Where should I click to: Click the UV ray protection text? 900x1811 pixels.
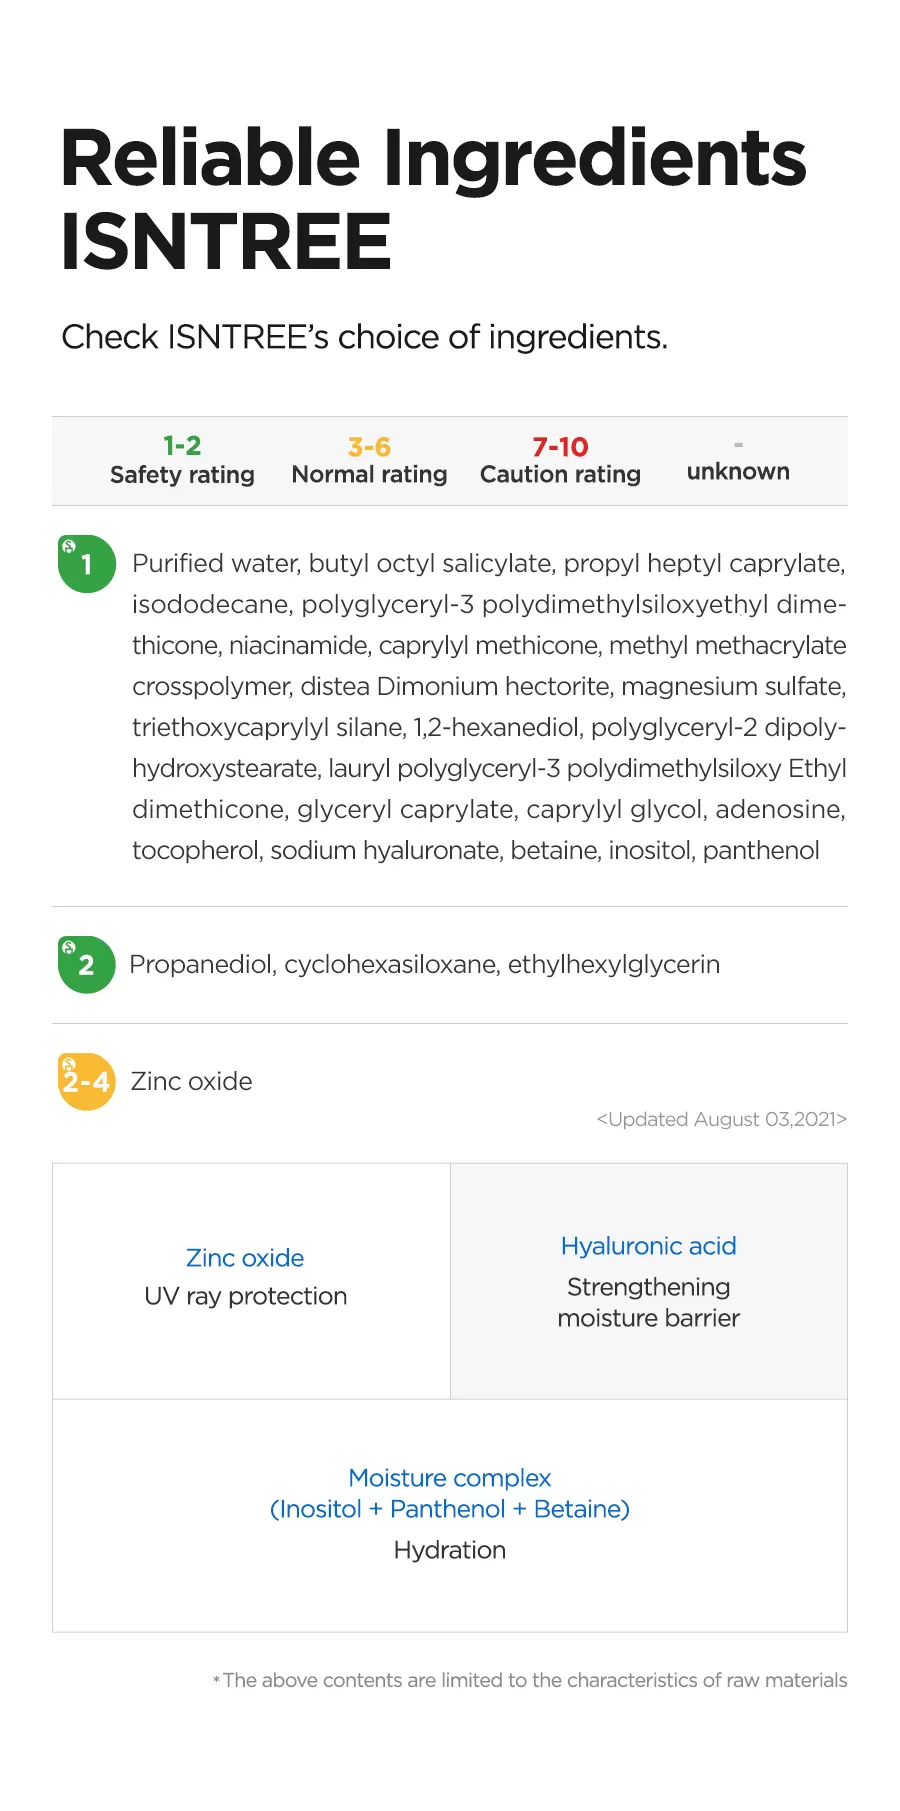tap(246, 1296)
